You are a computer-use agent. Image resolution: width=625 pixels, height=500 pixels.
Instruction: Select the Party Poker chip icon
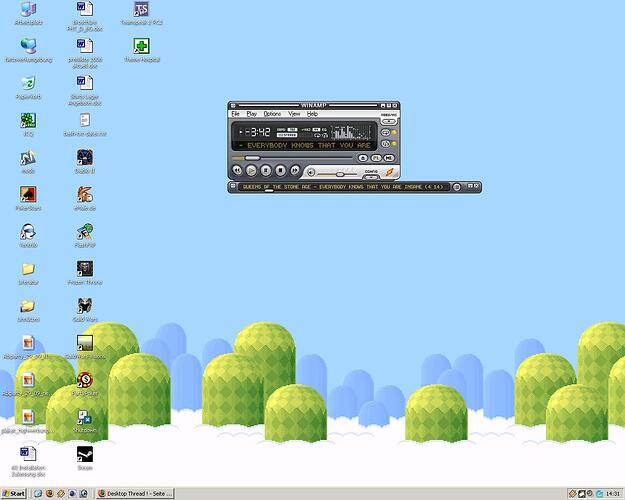coord(85,385)
